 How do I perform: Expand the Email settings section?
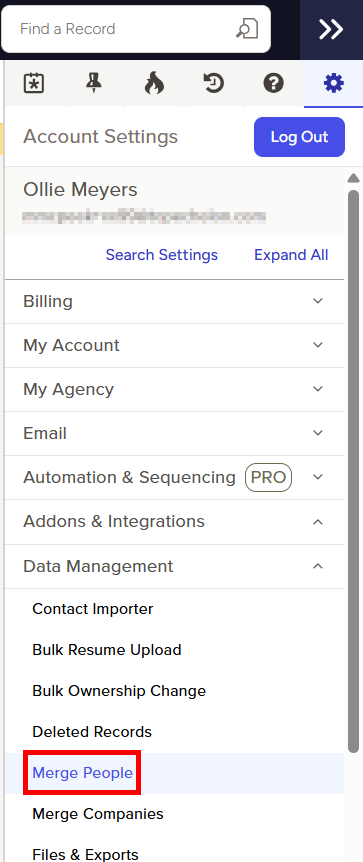coord(174,433)
